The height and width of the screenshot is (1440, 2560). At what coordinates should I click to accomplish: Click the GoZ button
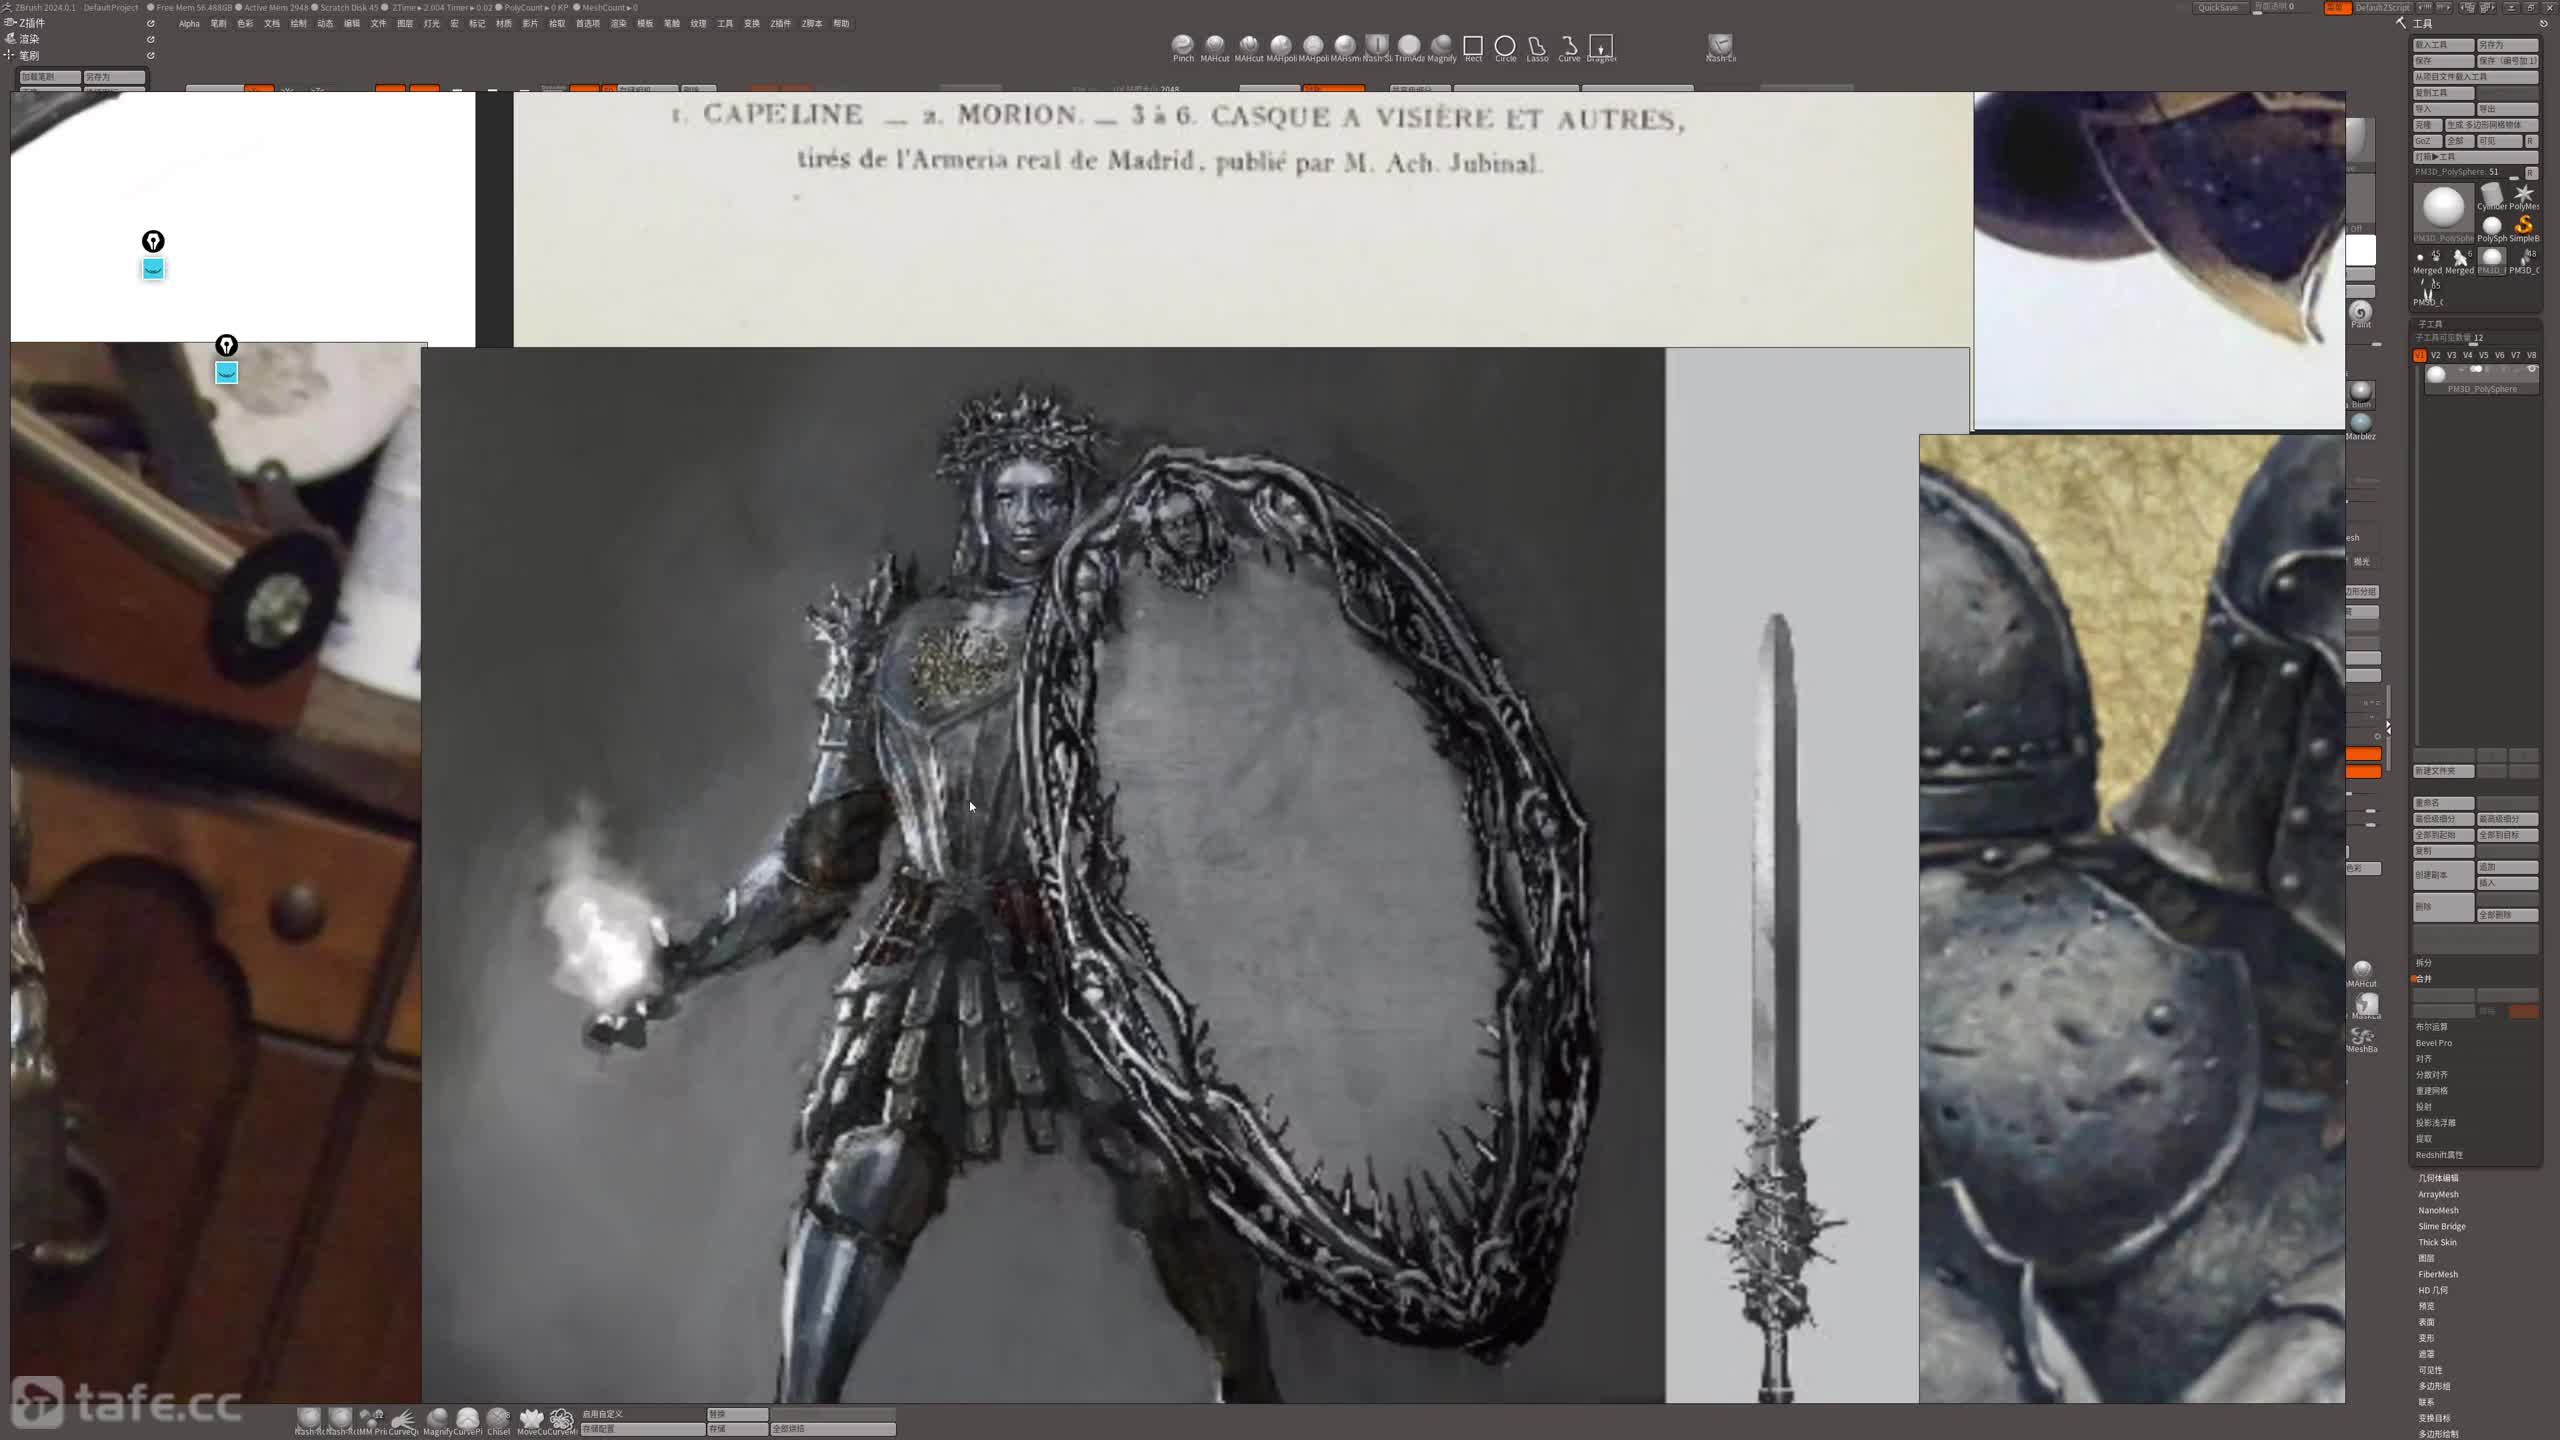[x=2426, y=141]
